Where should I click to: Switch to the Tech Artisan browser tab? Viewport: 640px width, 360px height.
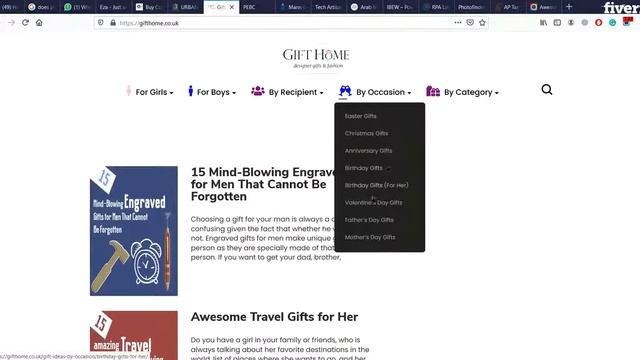tap(328, 7)
